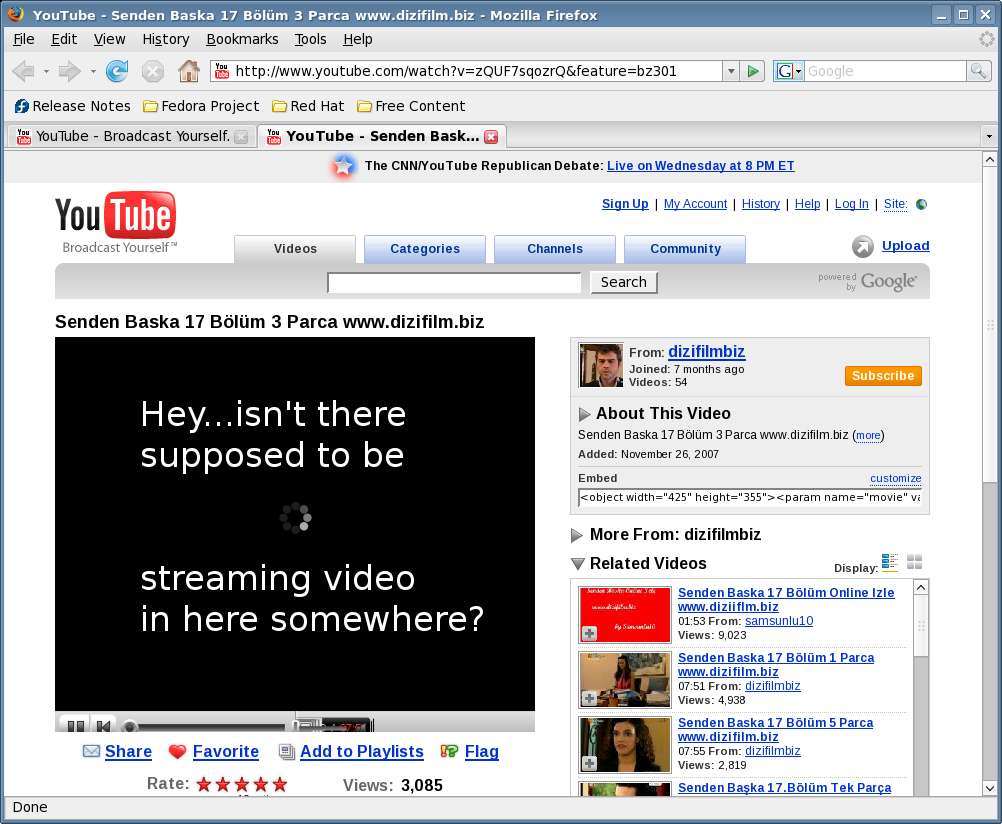
Task: Rate the video with the fifth star
Action: pos(280,784)
